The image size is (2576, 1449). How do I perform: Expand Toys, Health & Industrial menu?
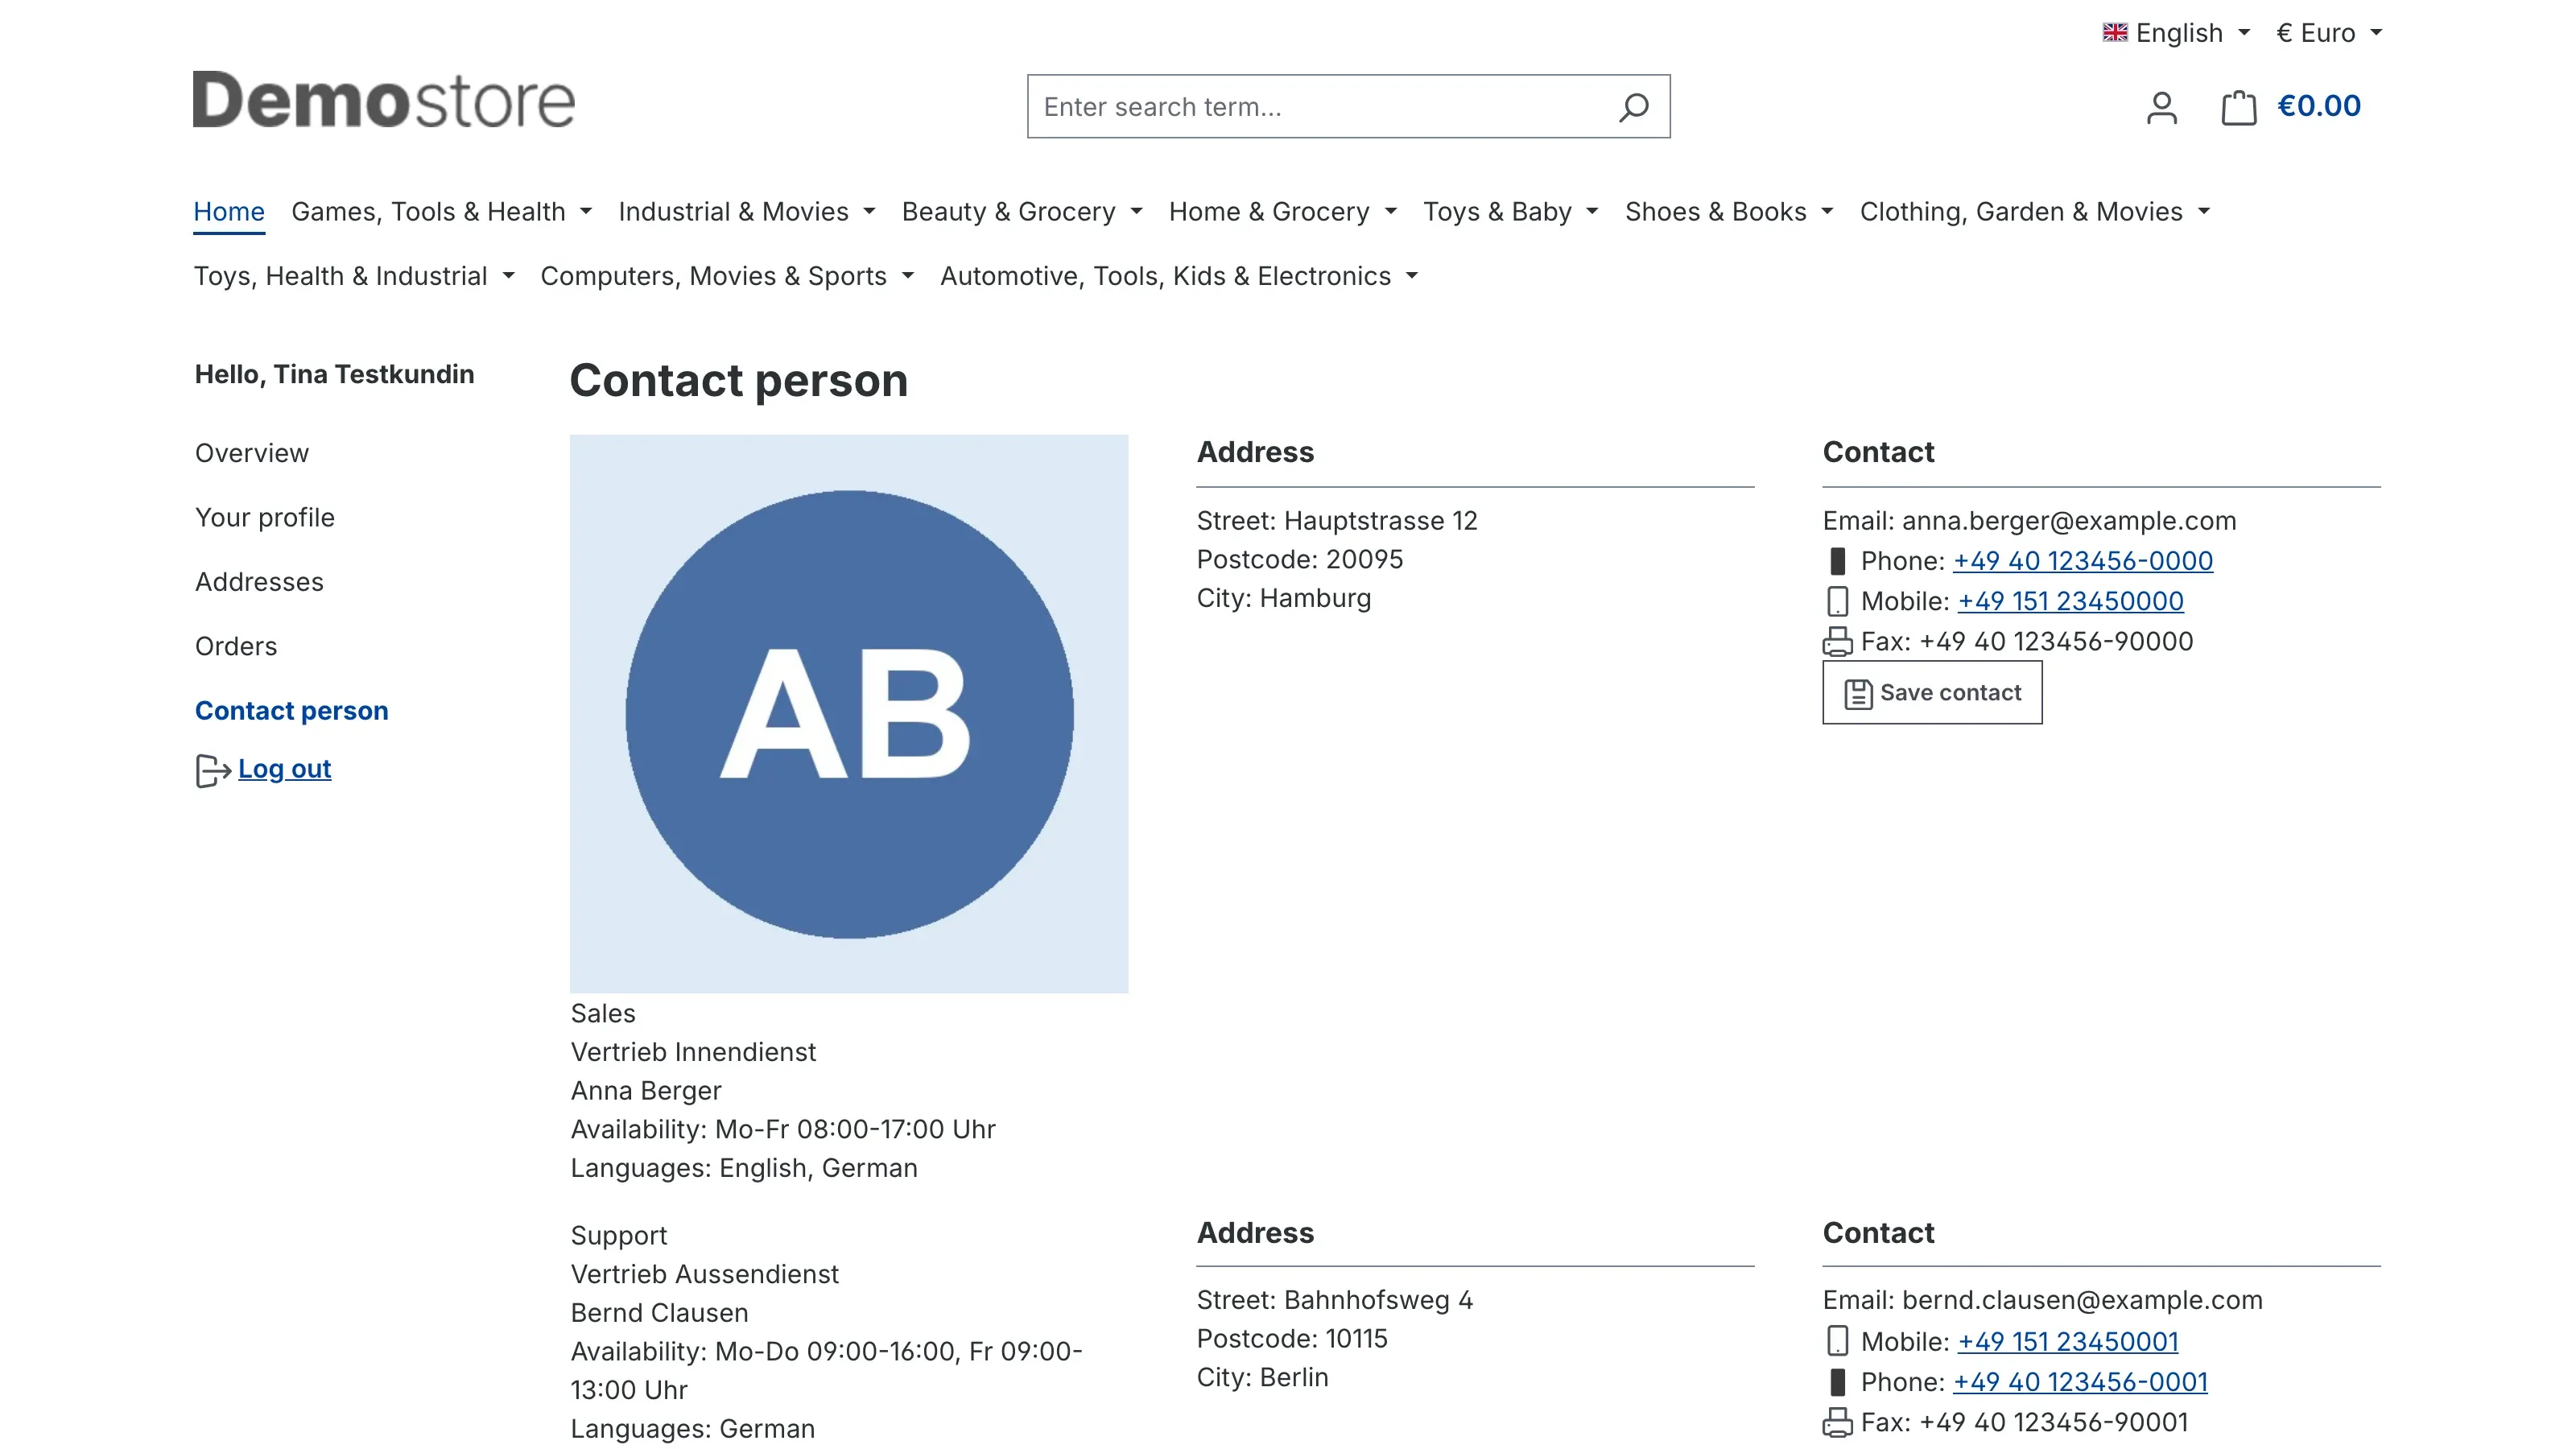[x=354, y=276]
